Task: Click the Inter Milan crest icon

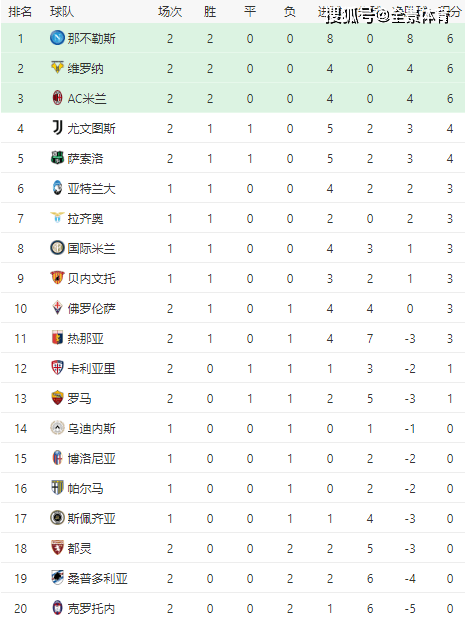Action: click(x=57, y=248)
